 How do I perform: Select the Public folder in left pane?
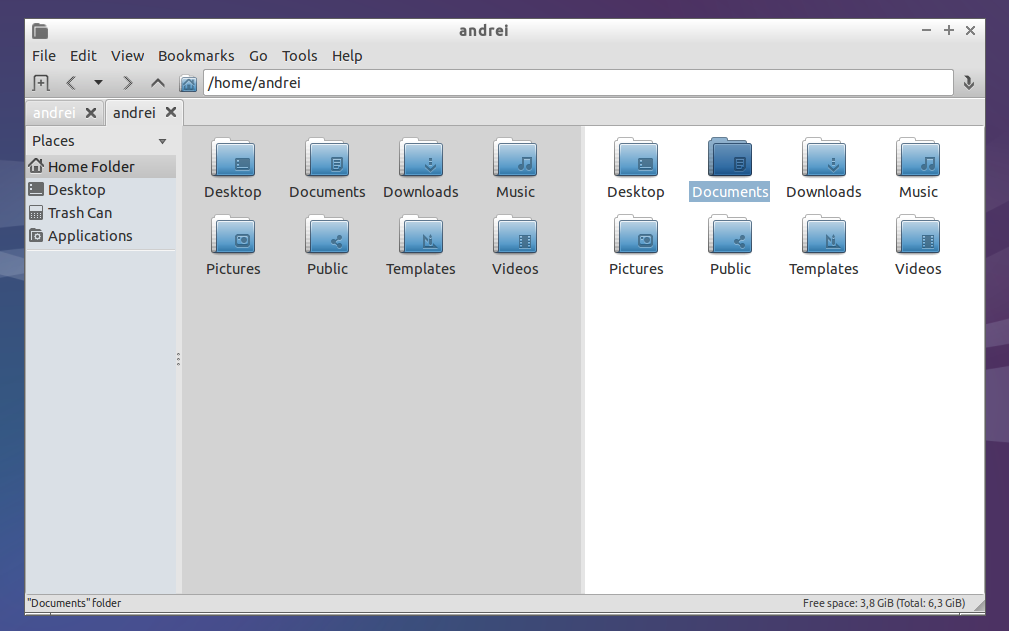click(x=327, y=246)
